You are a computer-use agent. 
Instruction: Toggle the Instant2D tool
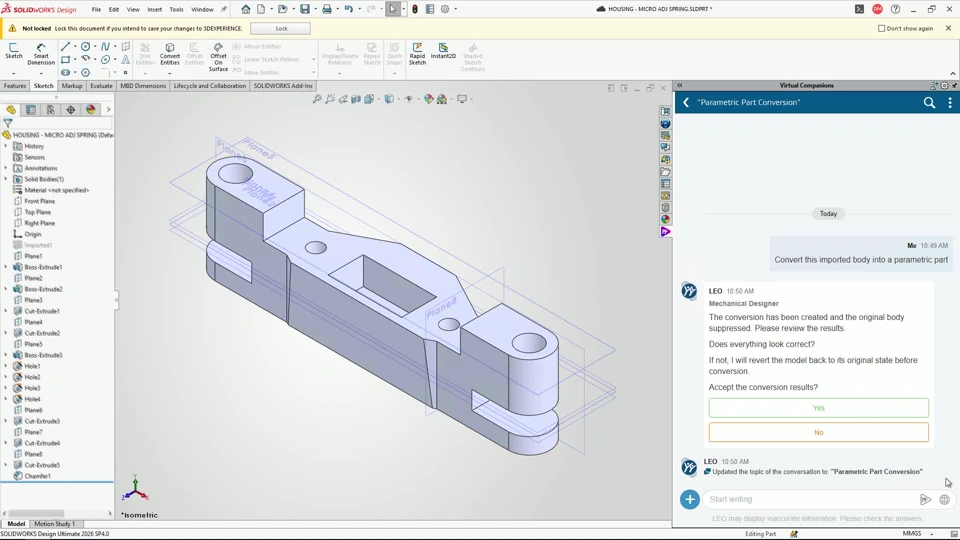pyautogui.click(x=443, y=51)
